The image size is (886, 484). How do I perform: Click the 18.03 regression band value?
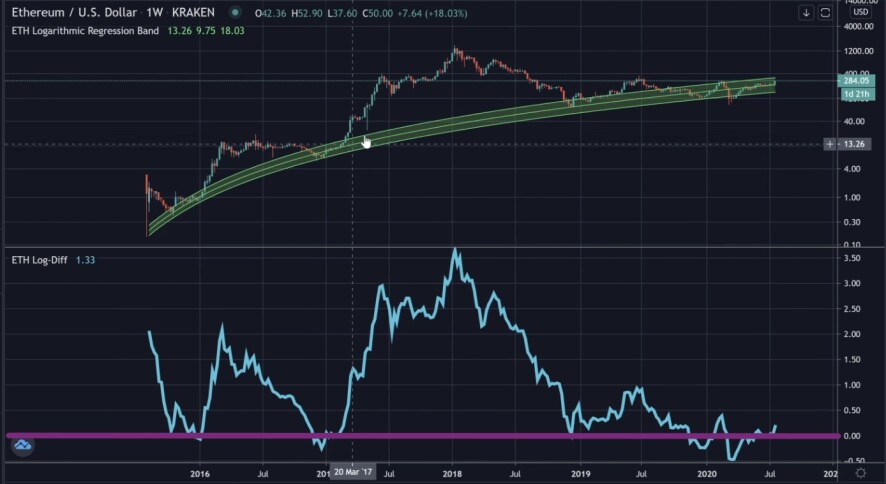(232, 31)
